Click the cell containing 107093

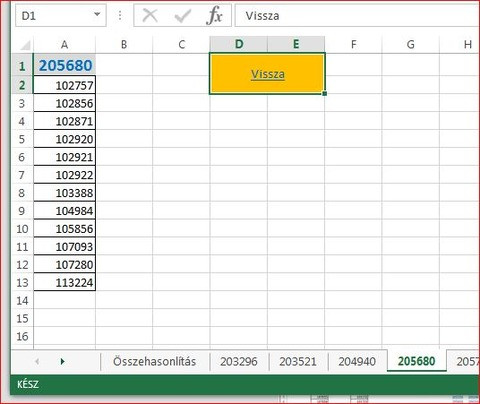[65, 247]
